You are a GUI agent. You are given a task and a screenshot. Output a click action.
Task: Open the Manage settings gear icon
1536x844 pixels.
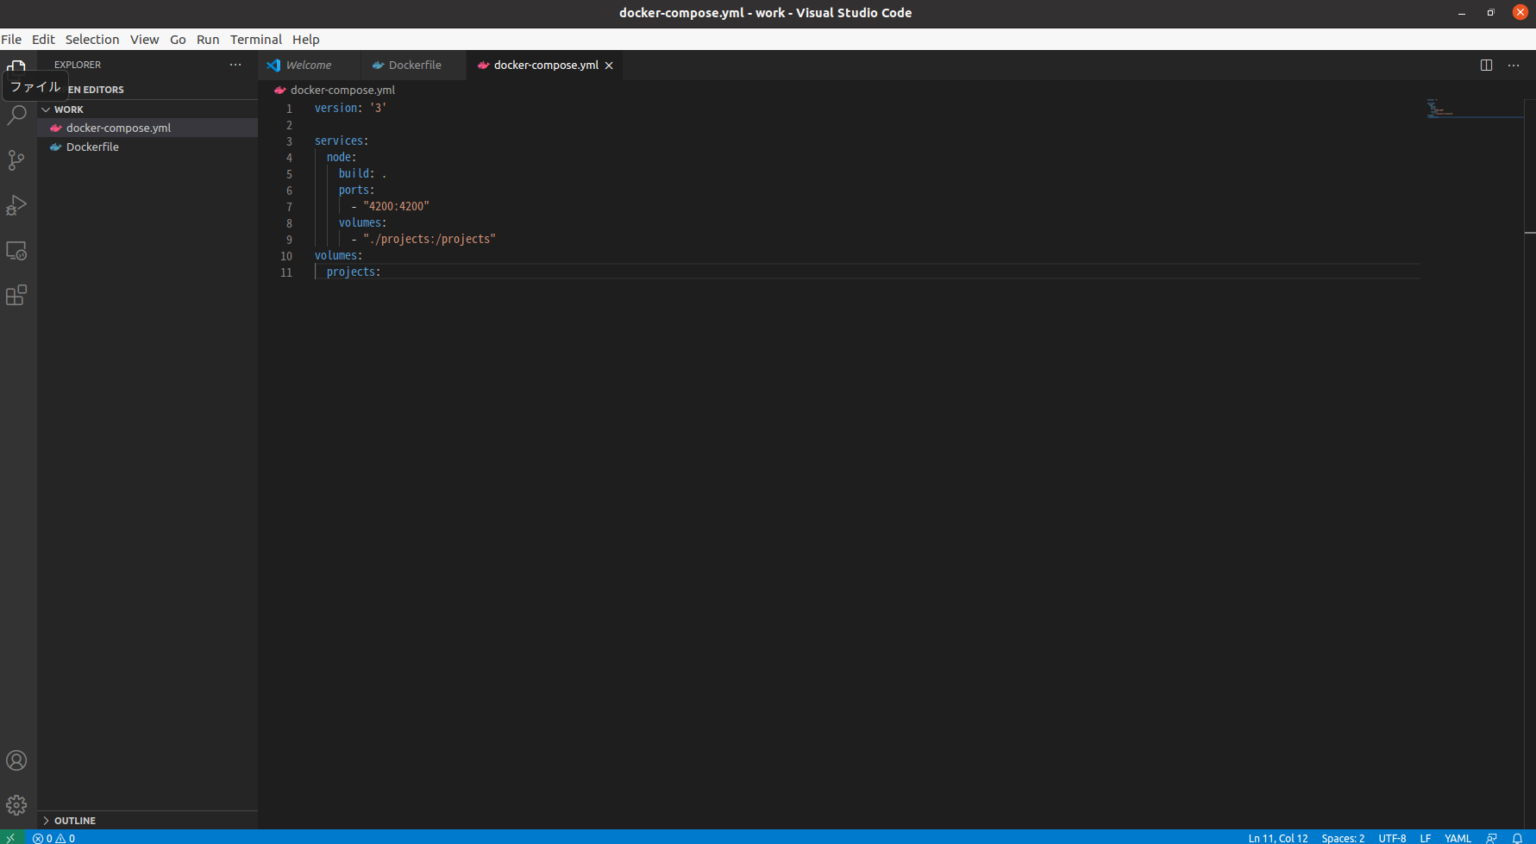[x=16, y=804]
